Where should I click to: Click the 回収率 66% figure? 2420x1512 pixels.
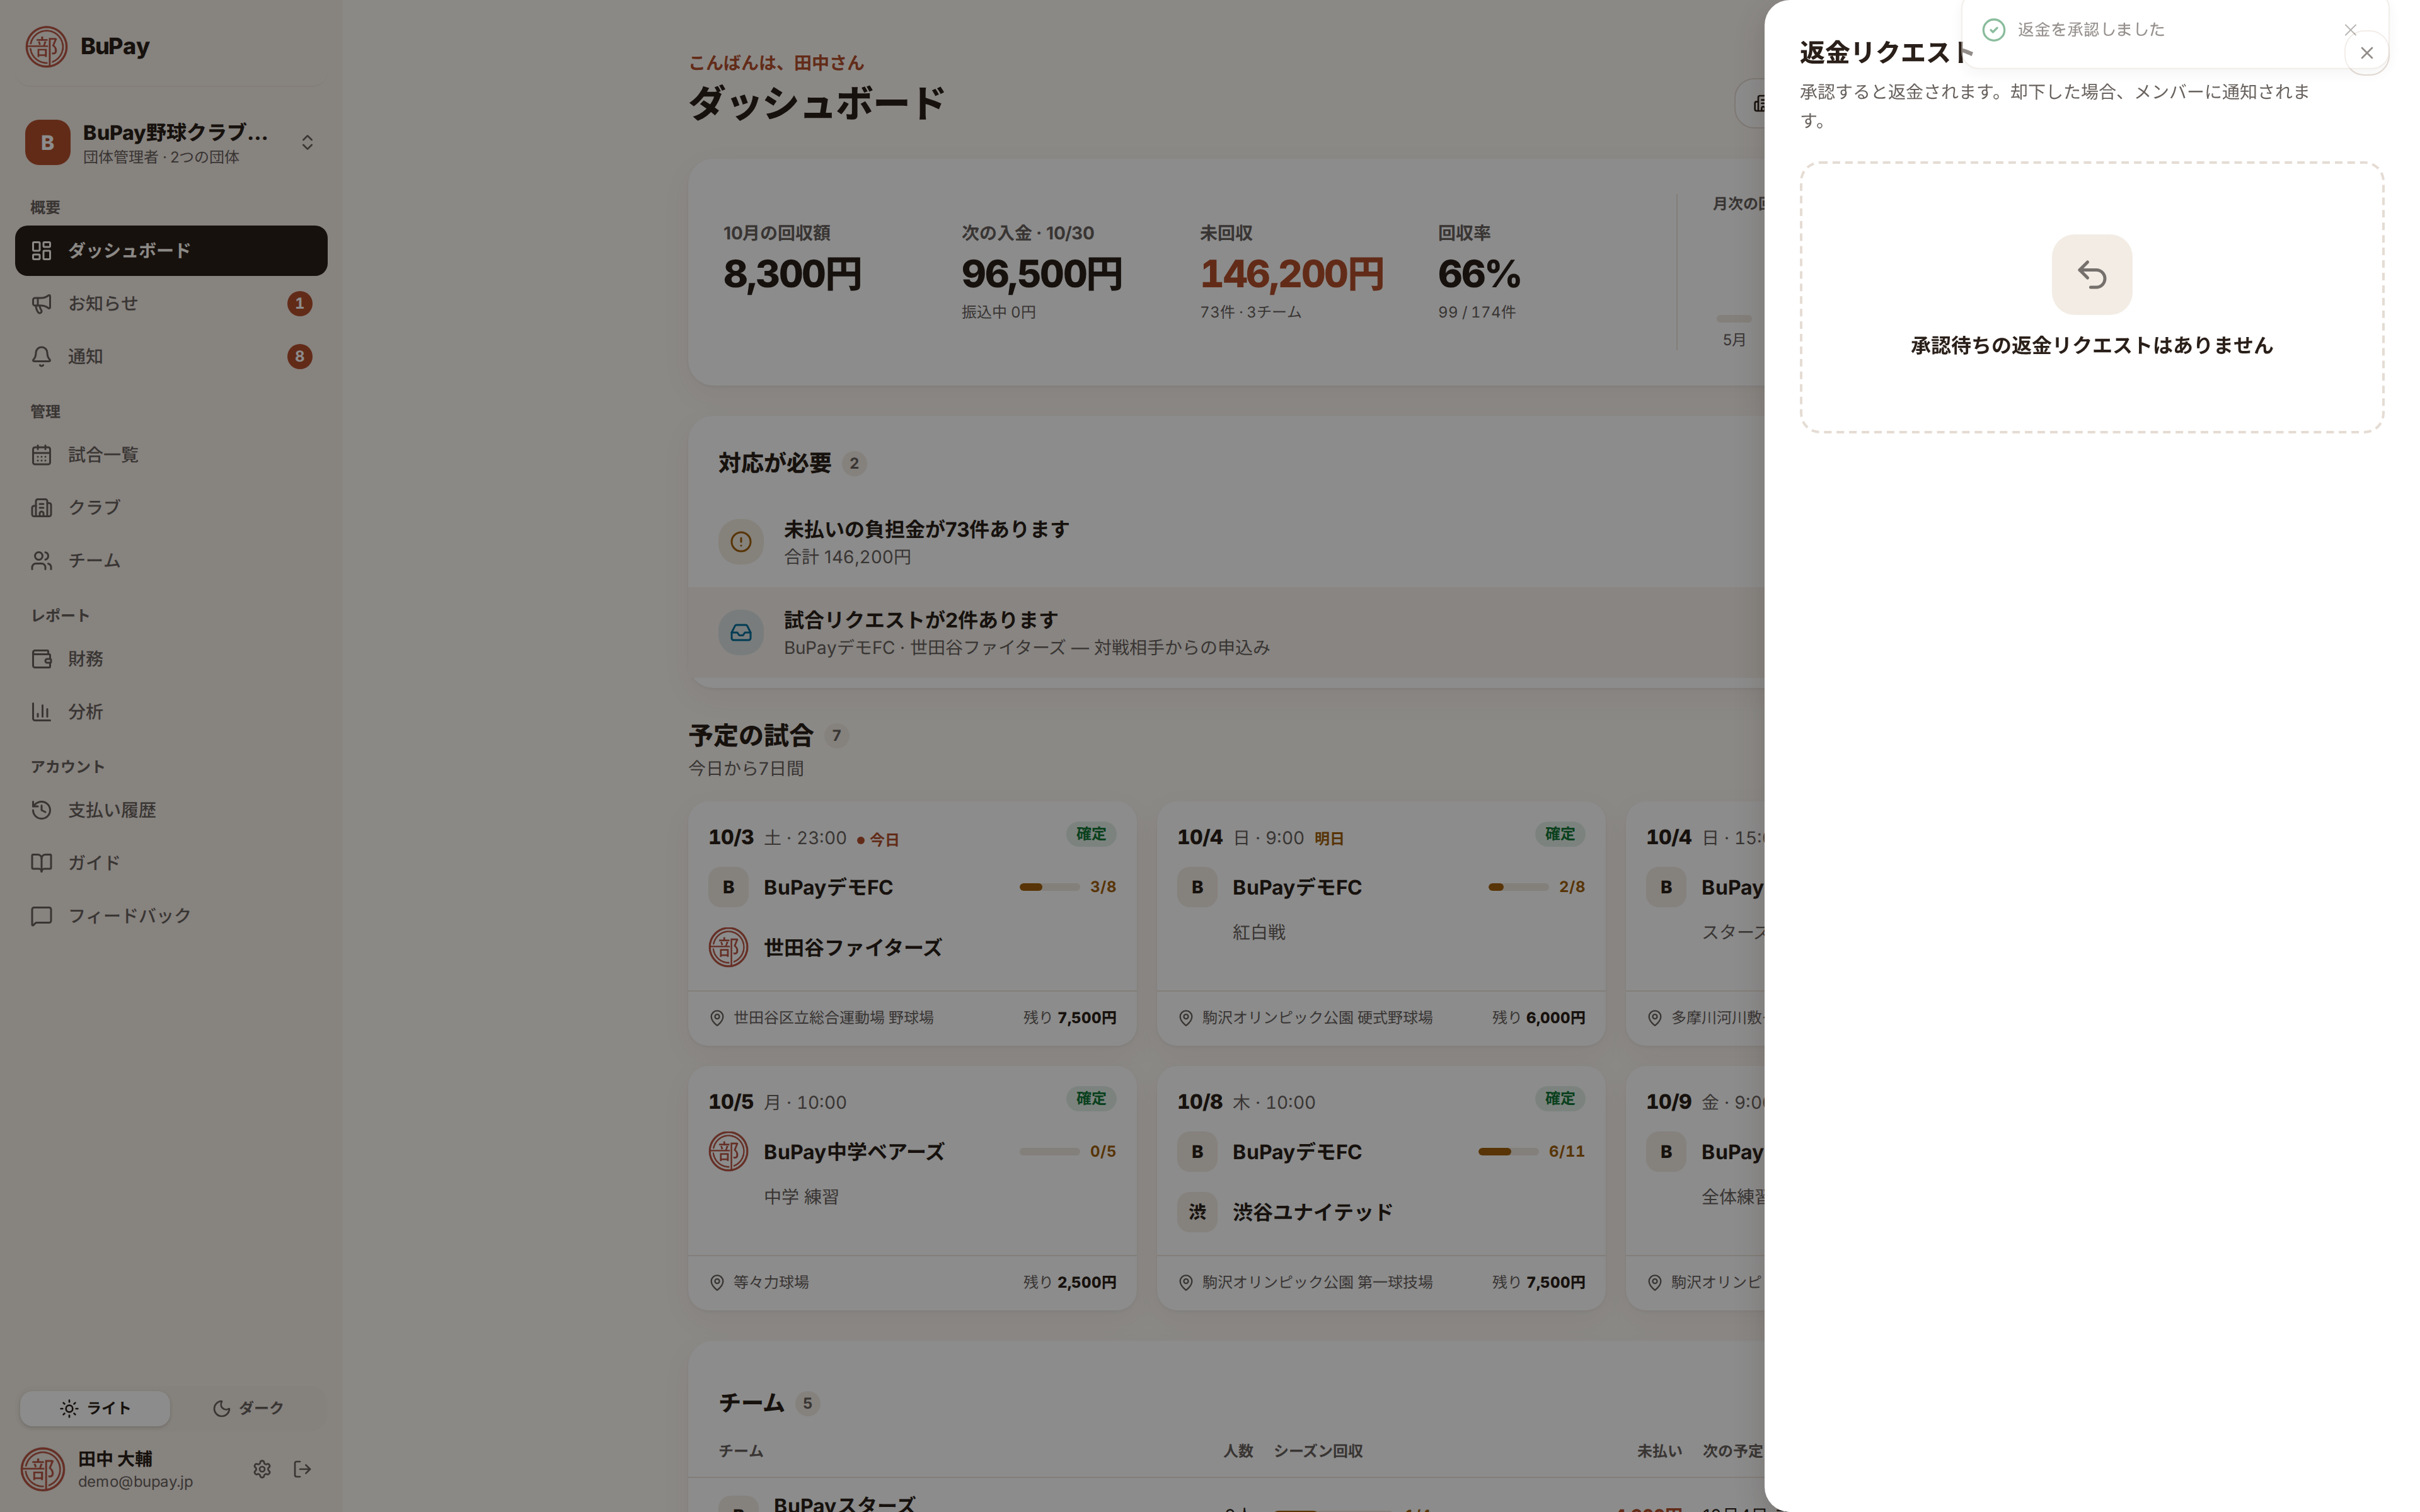(x=1479, y=274)
